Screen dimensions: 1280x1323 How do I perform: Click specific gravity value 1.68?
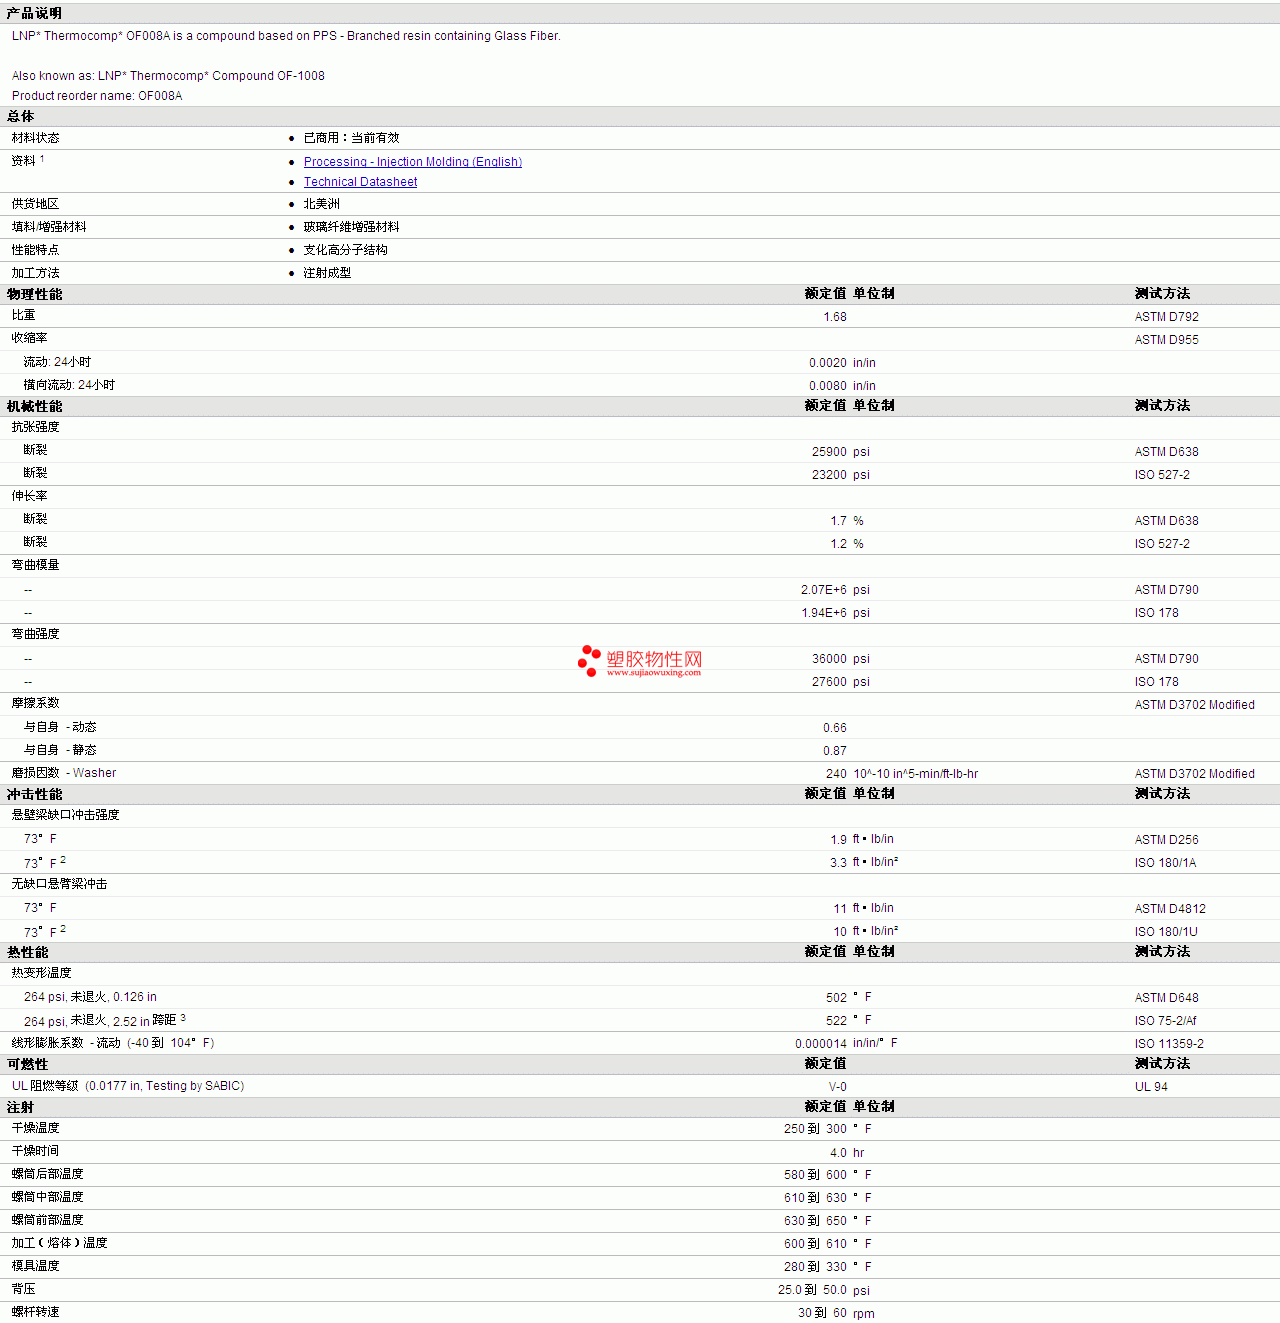point(835,317)
